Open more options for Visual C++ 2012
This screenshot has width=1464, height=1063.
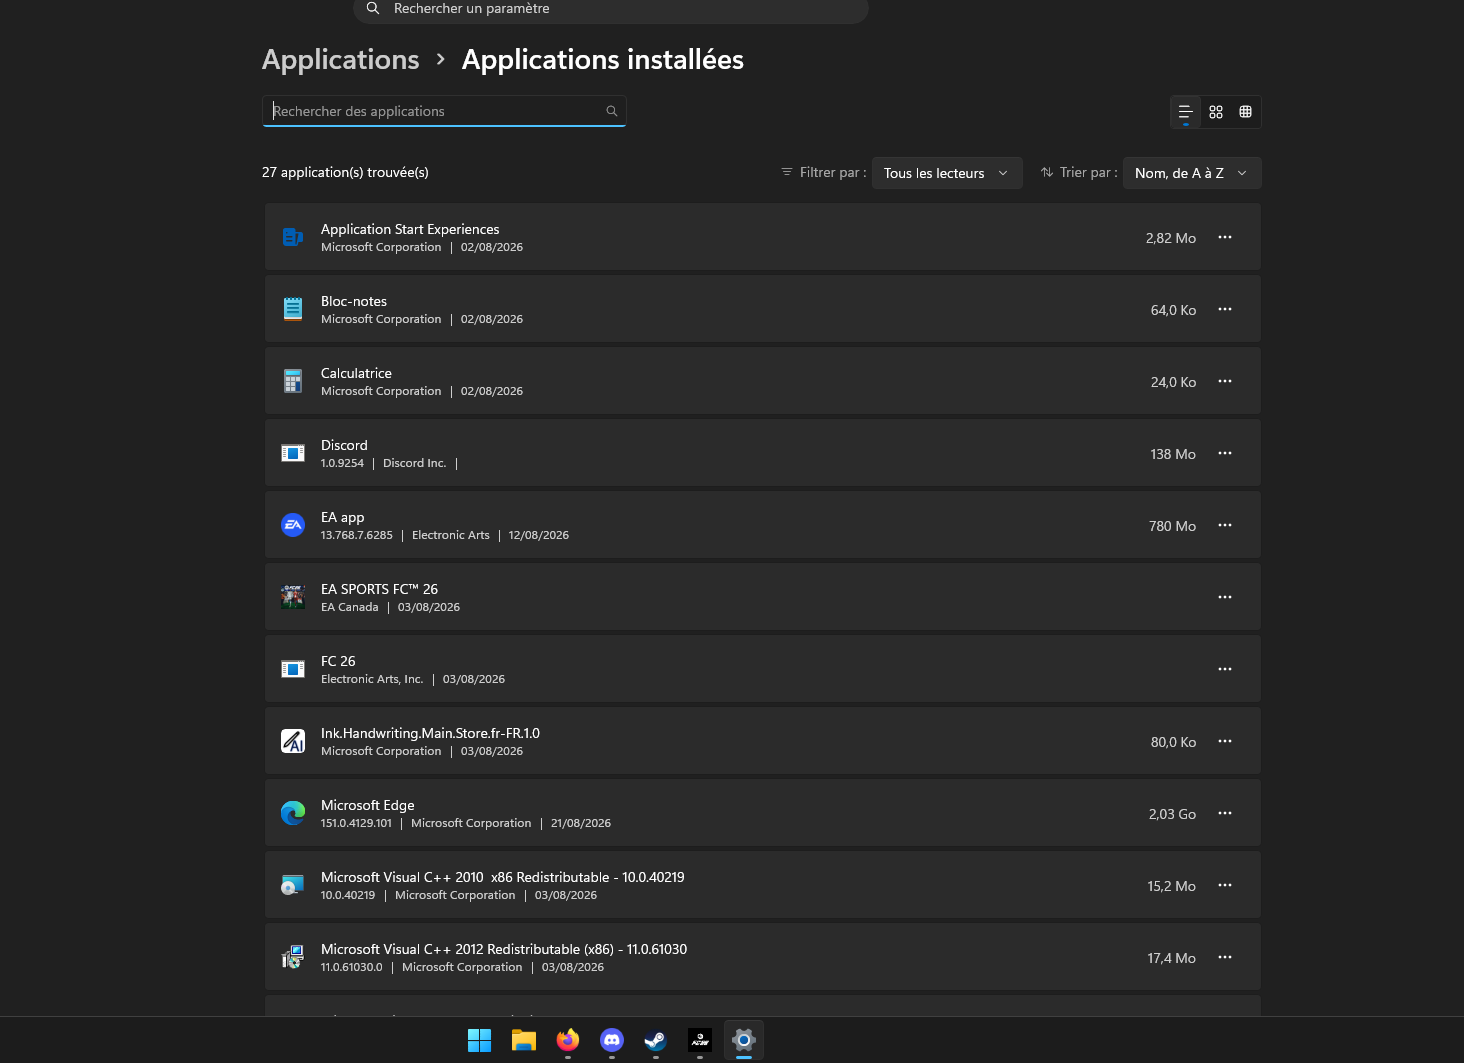point(1225,957)
